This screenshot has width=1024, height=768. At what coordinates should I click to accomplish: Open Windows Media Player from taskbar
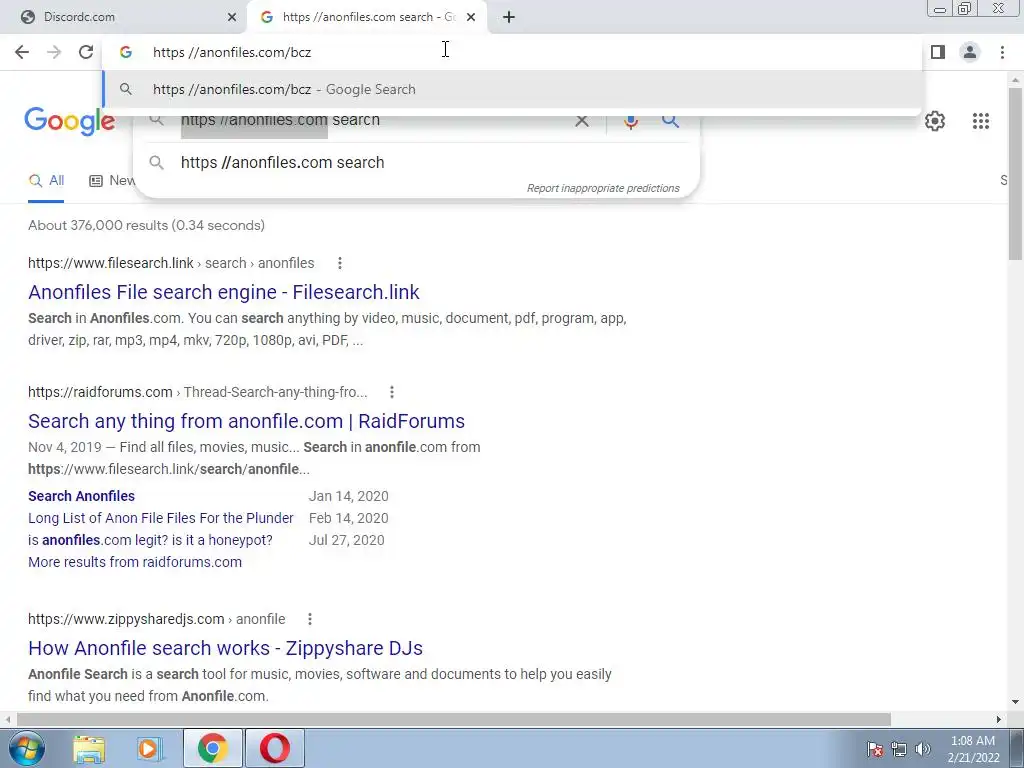click(x=150, y=749)
